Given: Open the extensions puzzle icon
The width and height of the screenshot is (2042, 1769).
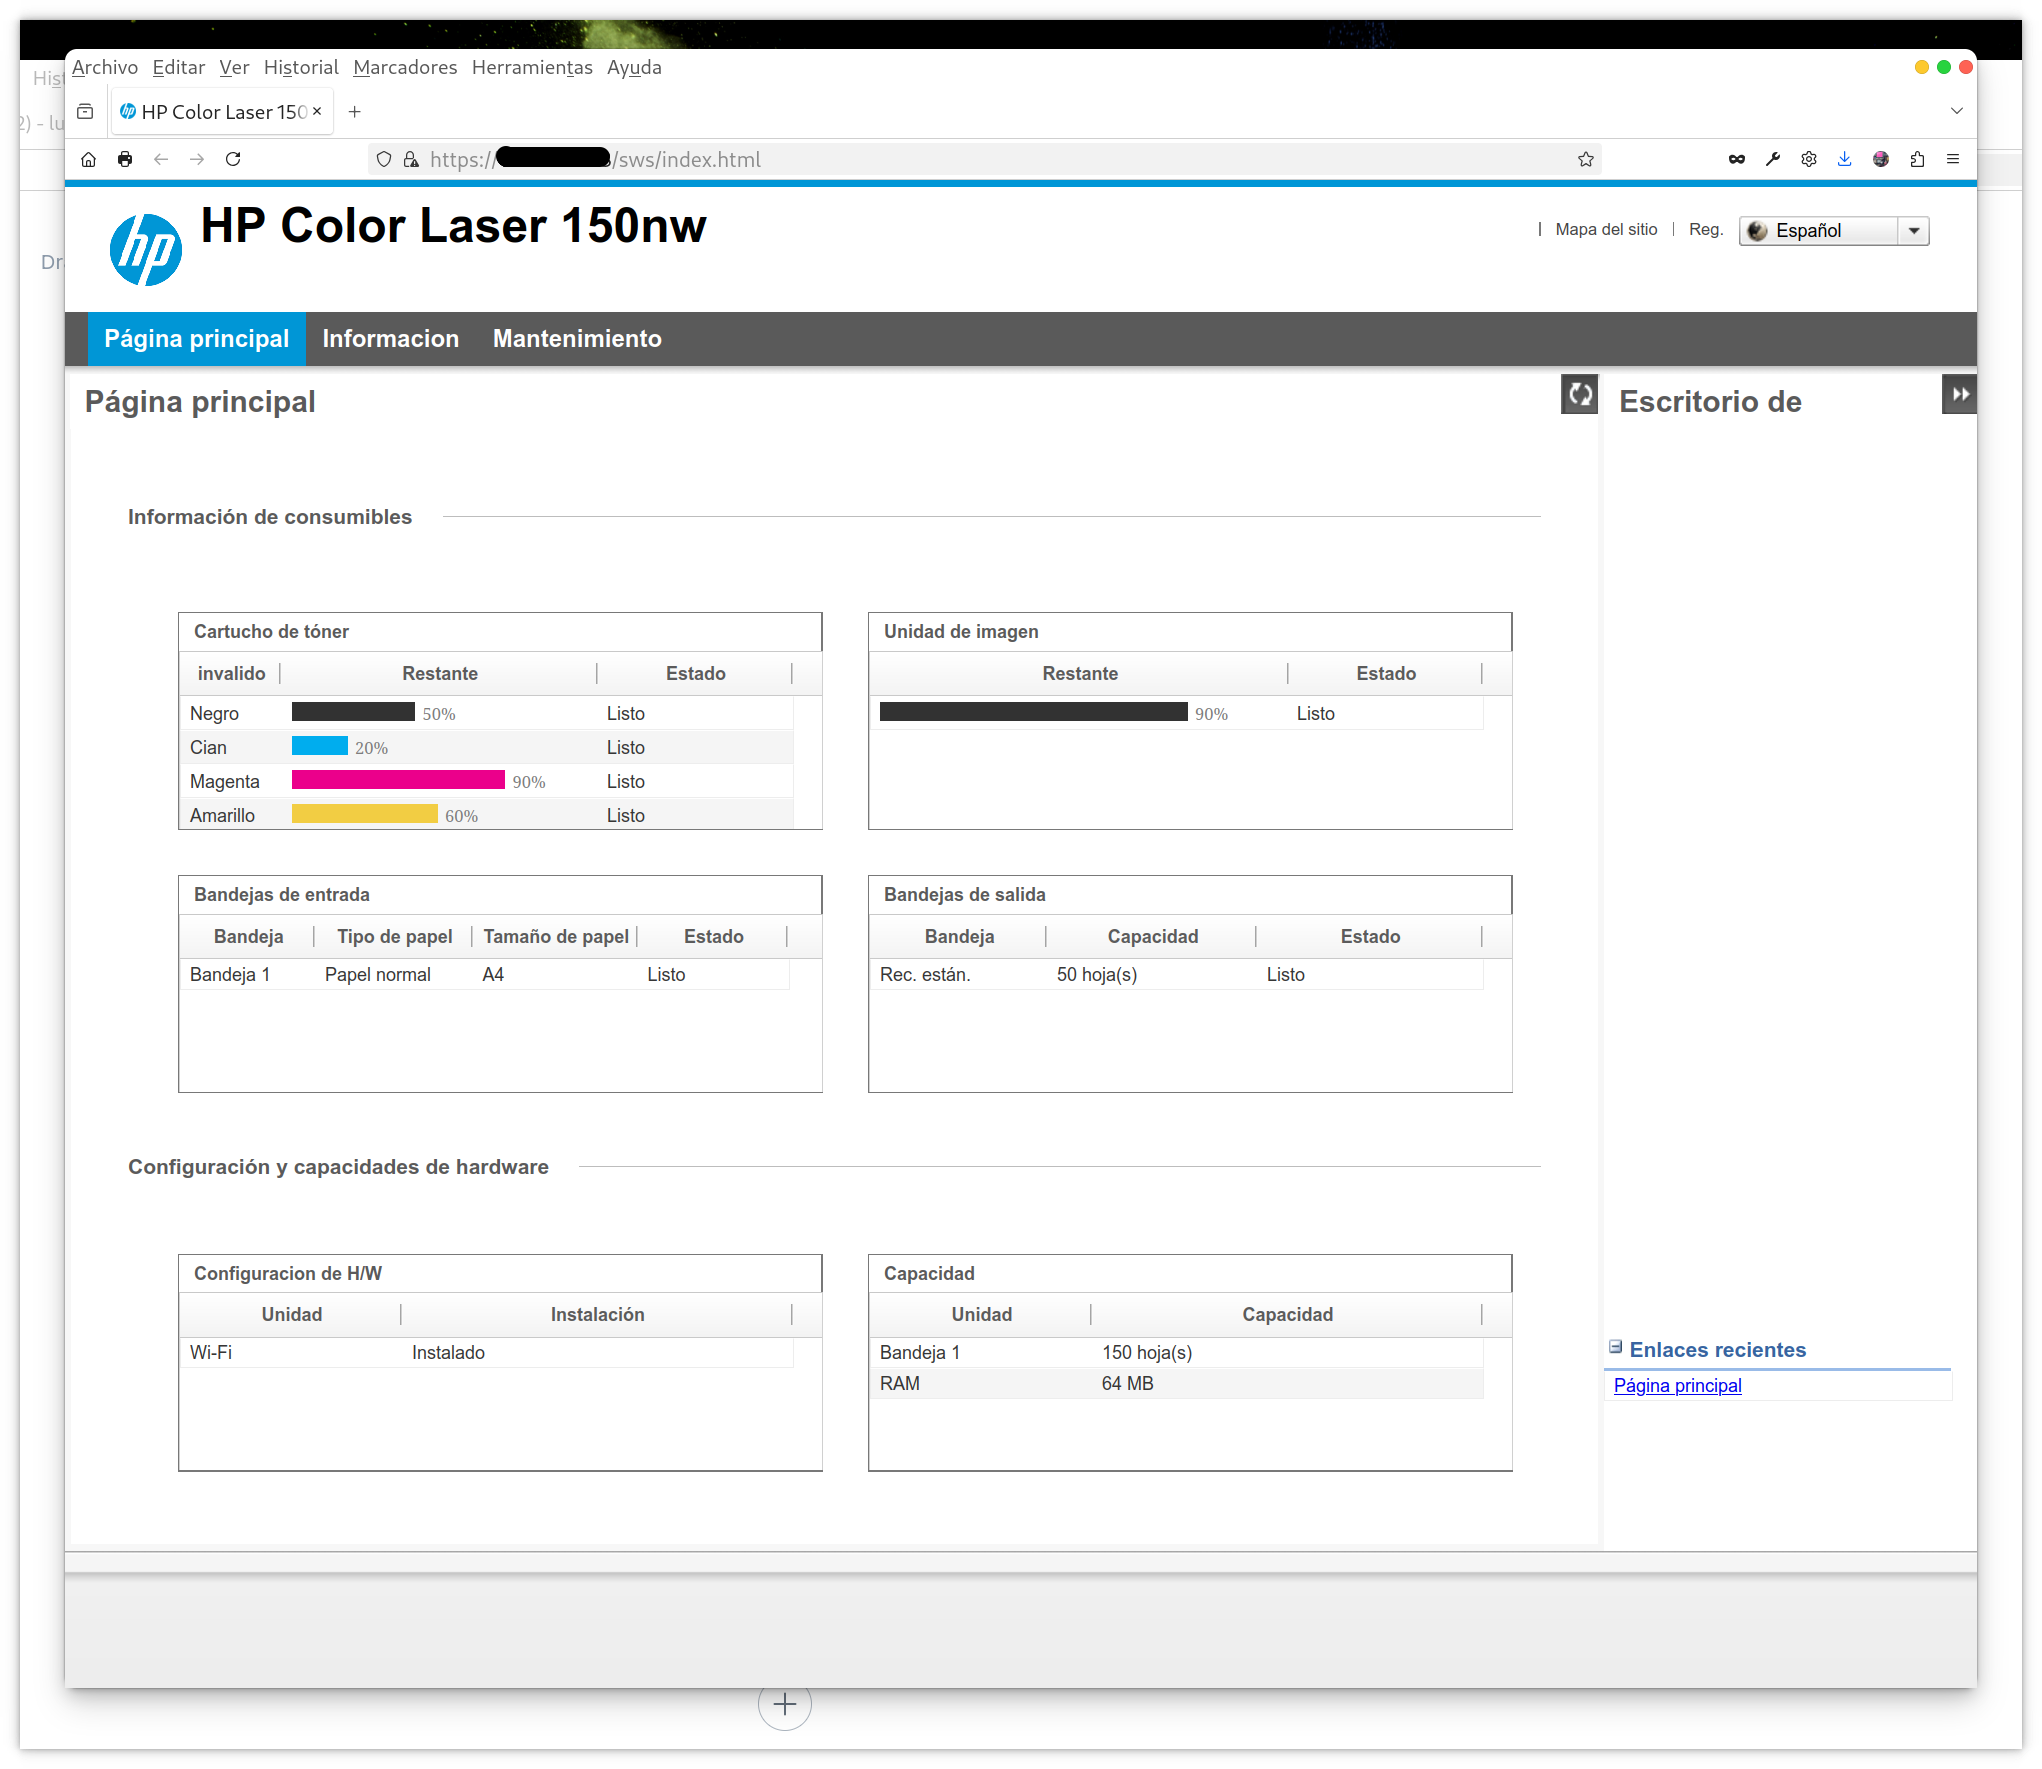Looking at the screenshot, I should 1917,159.
